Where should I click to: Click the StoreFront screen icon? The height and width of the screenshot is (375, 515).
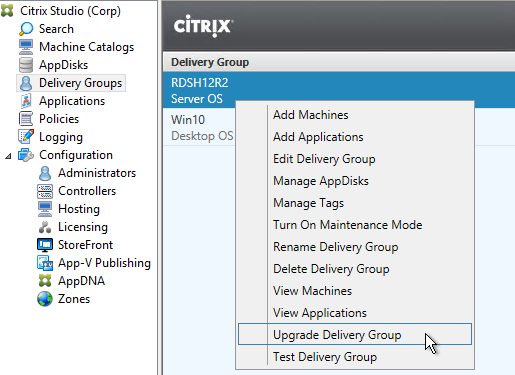45,245
